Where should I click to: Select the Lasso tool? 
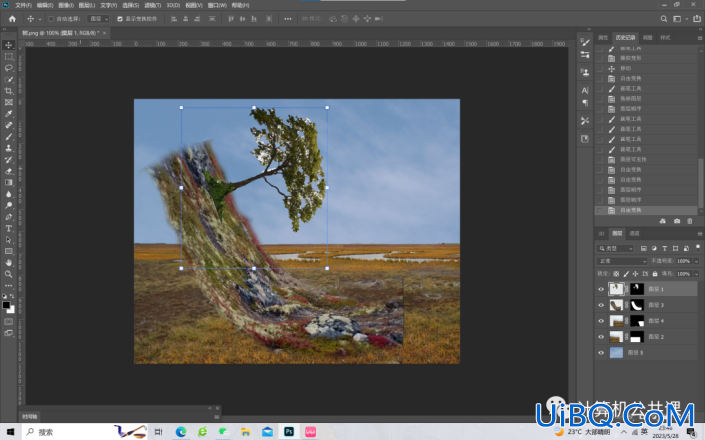9,68
